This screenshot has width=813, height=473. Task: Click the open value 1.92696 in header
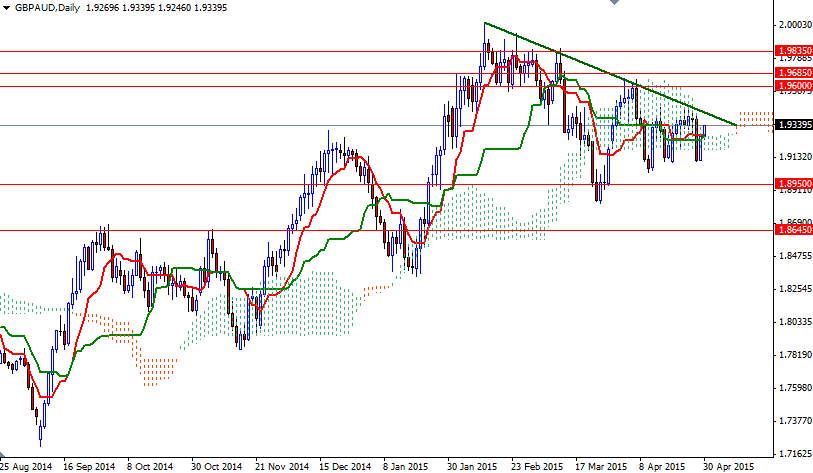[101, 8]
